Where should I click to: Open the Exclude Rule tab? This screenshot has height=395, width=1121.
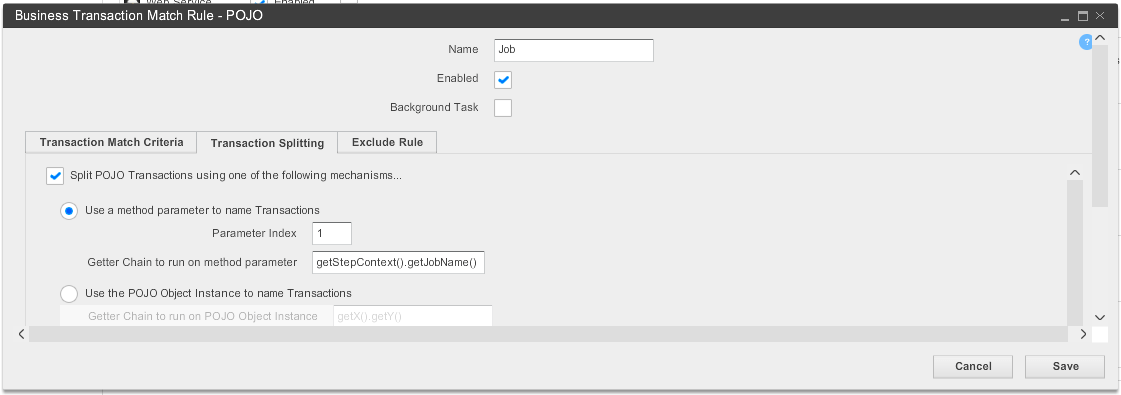pyautogui.click(x=387, y=142)
